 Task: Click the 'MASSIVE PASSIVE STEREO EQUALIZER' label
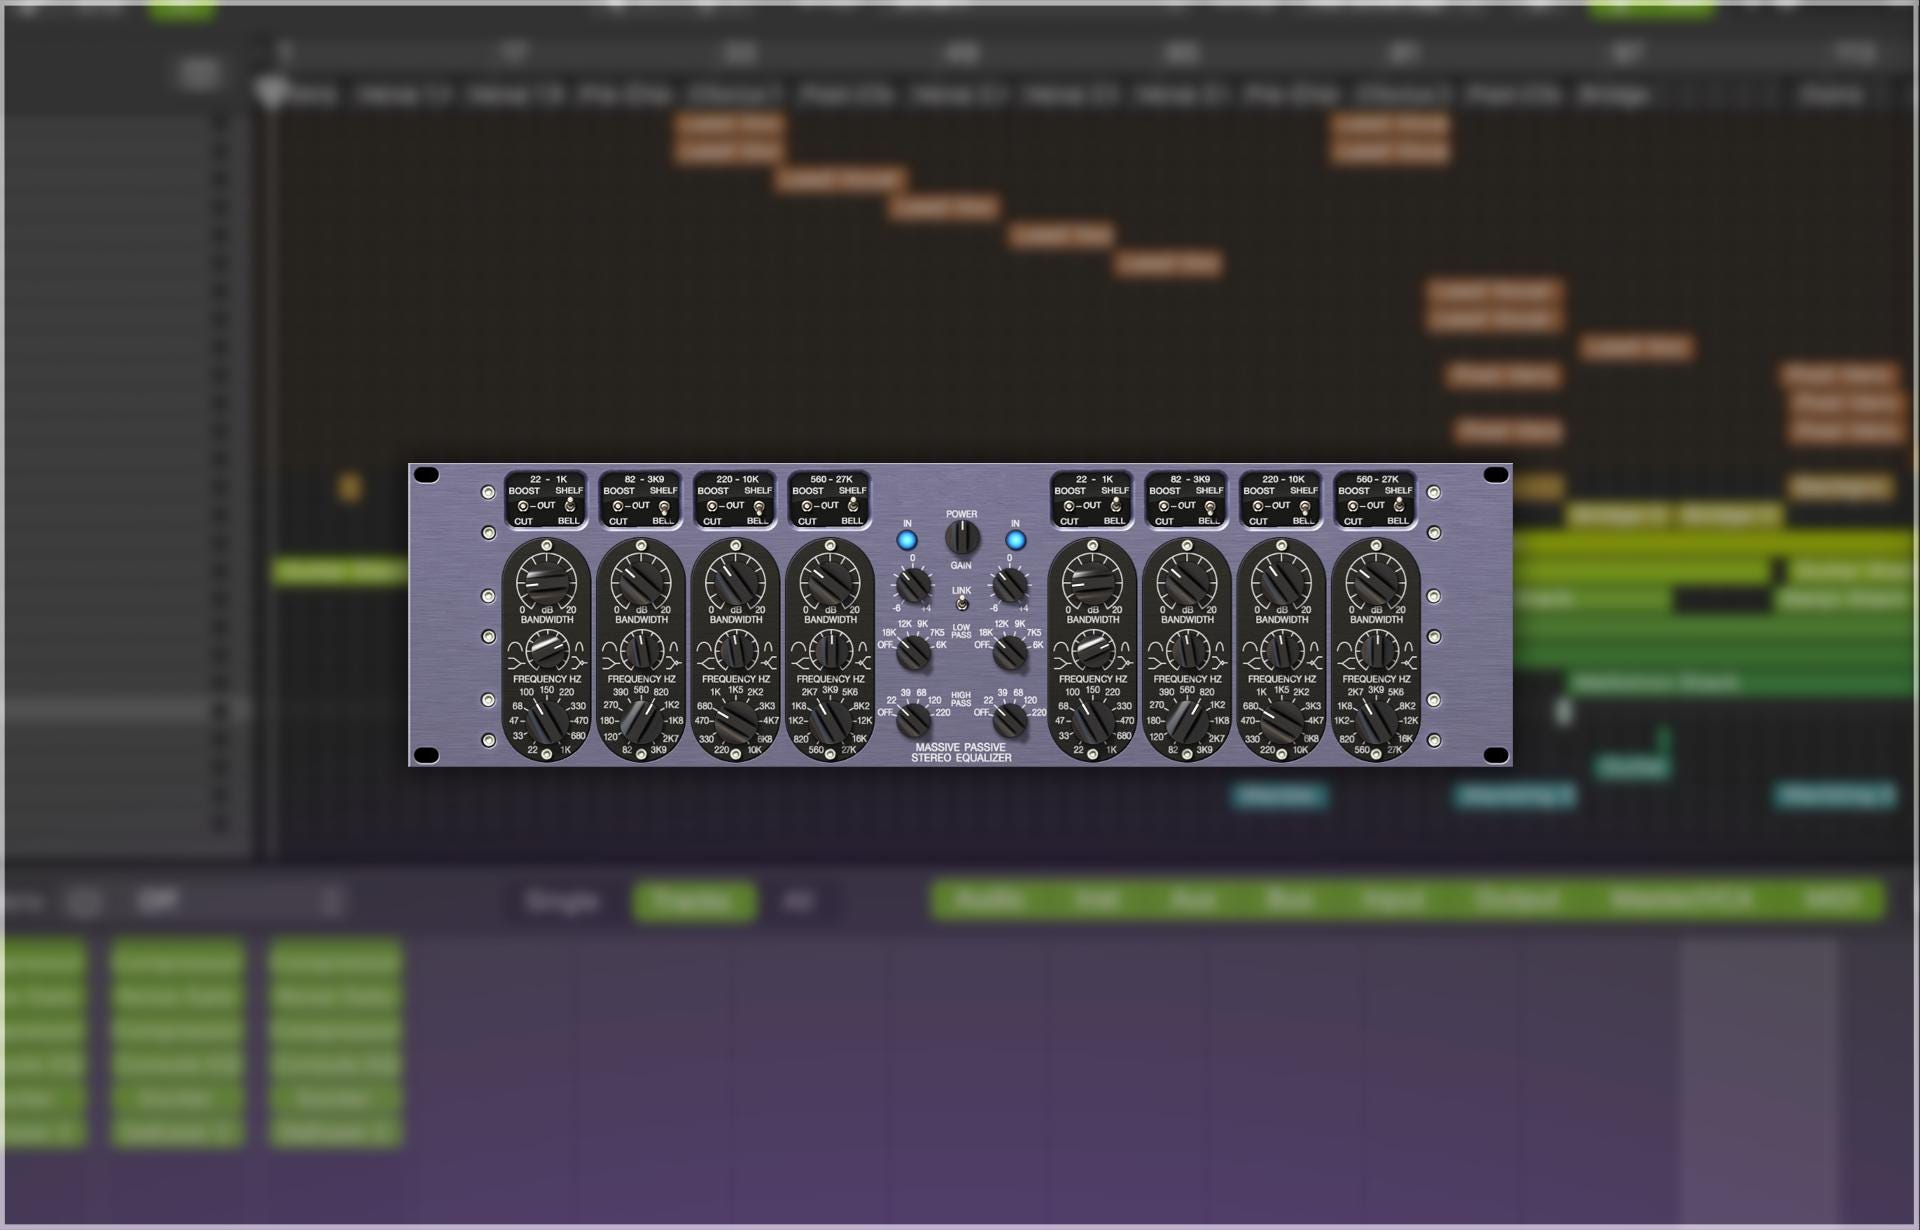point(961,753)
